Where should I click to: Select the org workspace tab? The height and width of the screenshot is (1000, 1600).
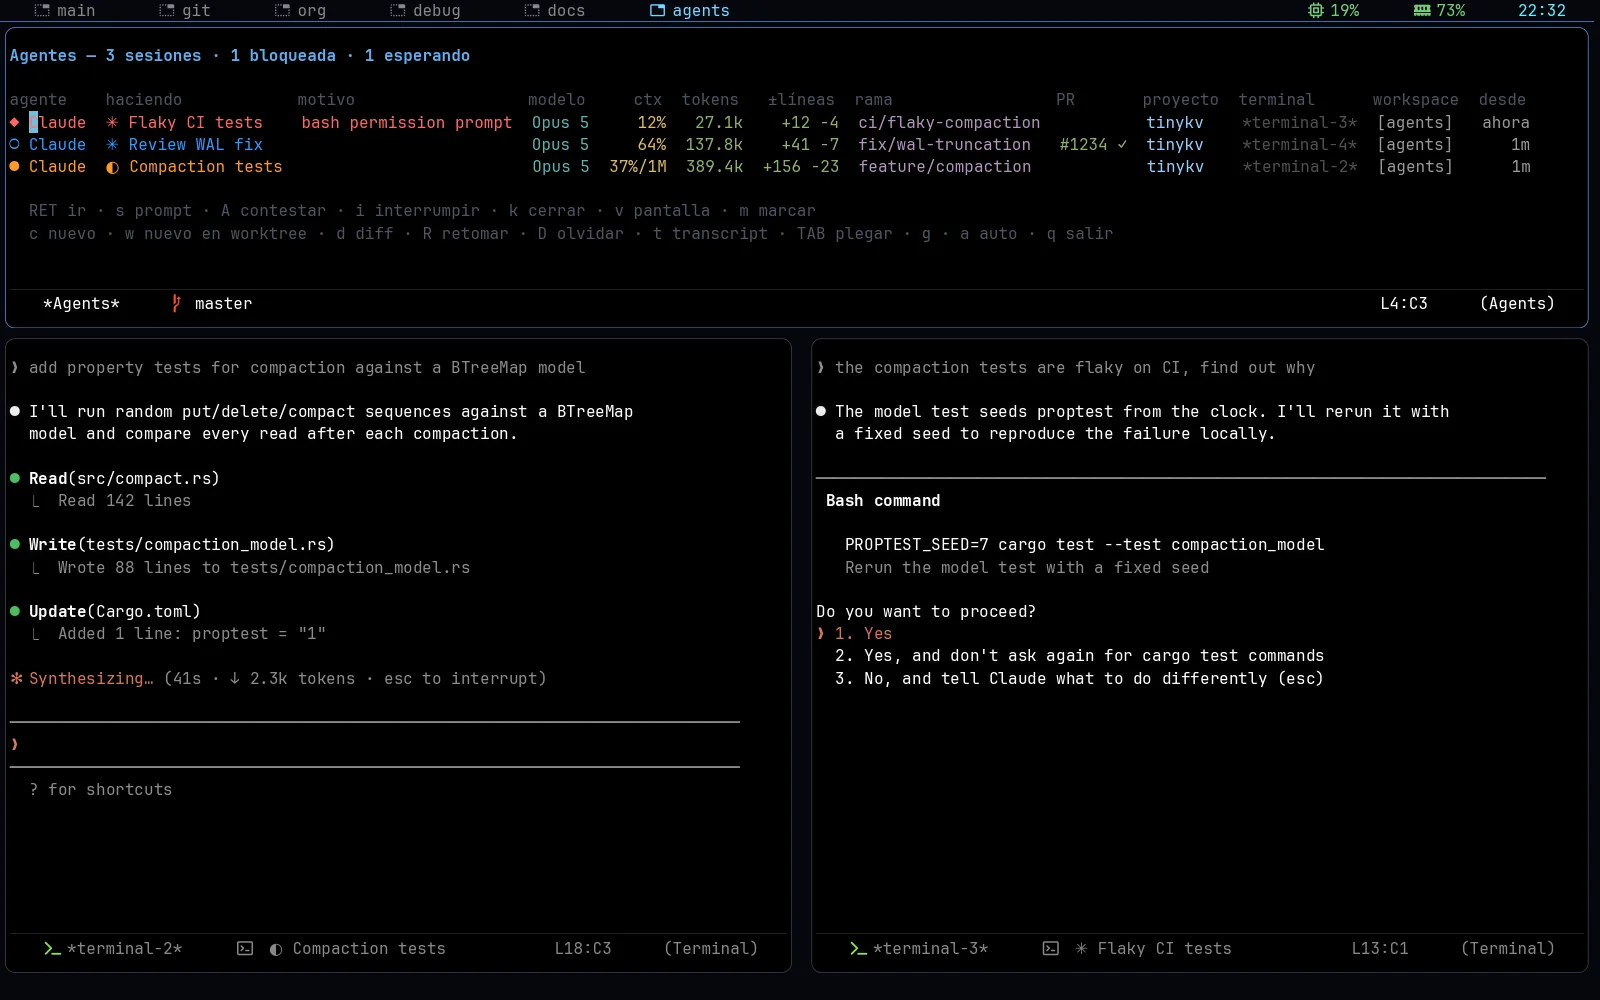pyautogui.click(x=300, y=10)
